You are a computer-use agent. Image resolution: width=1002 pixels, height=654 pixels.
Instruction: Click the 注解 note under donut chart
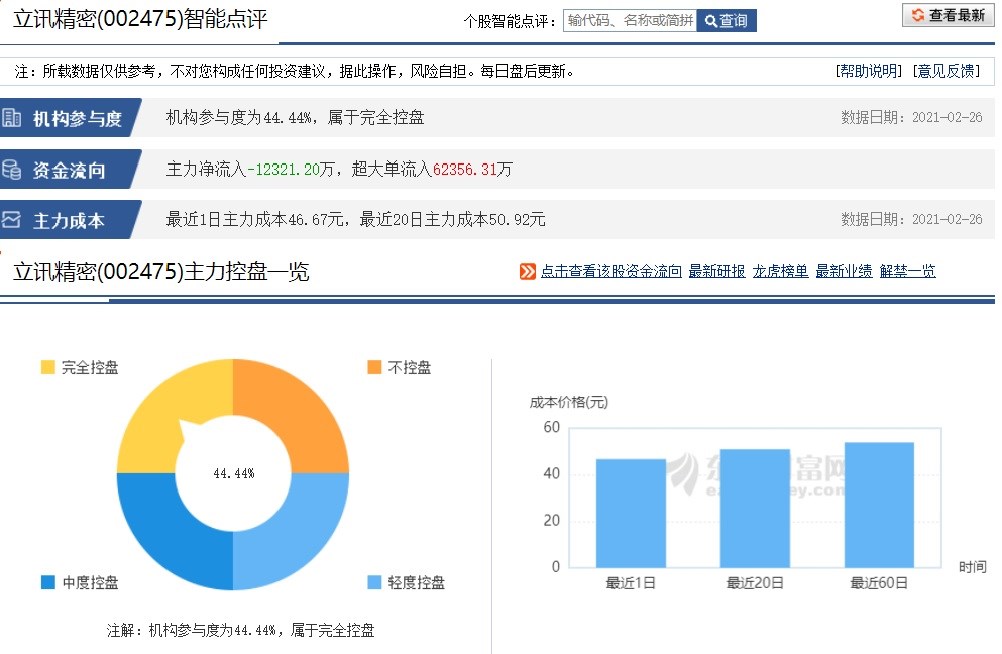pyautogui.click(x=240, y=630)
